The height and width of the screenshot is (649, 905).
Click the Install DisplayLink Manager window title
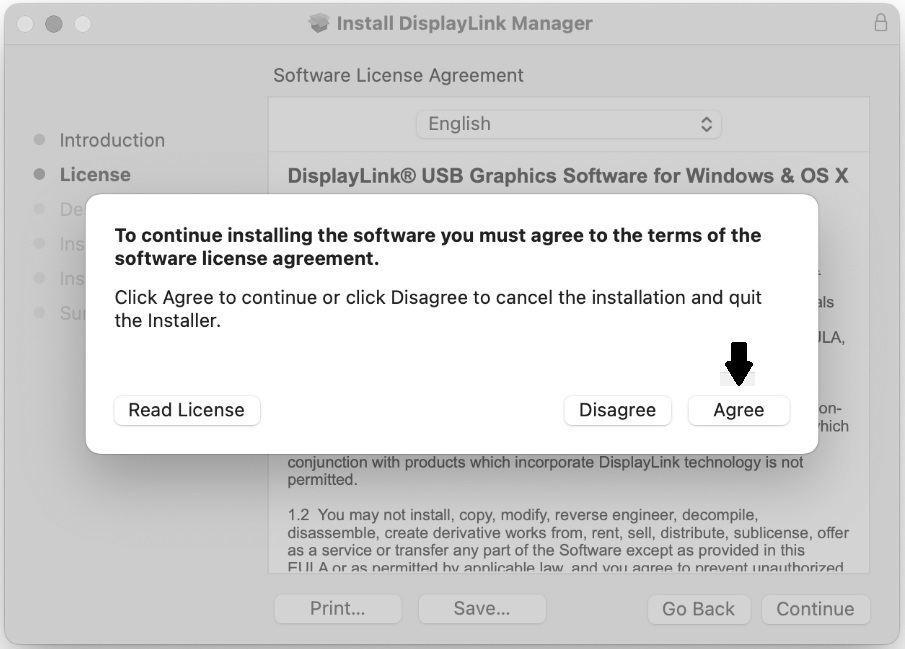point(465,23)
